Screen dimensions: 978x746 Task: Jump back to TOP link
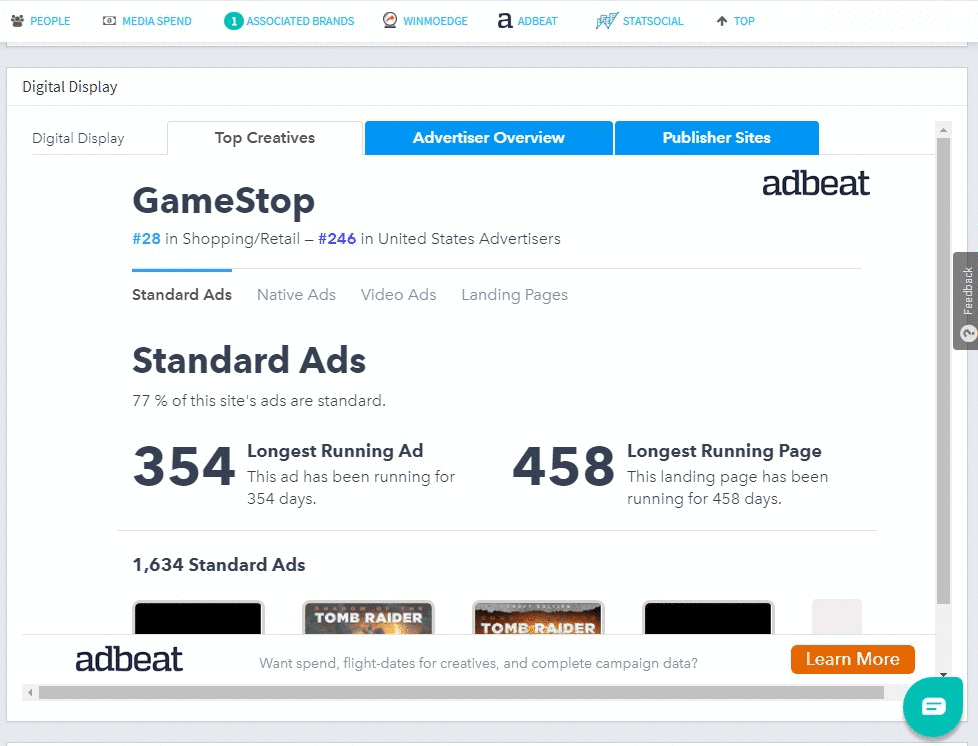tap(744, 21)
